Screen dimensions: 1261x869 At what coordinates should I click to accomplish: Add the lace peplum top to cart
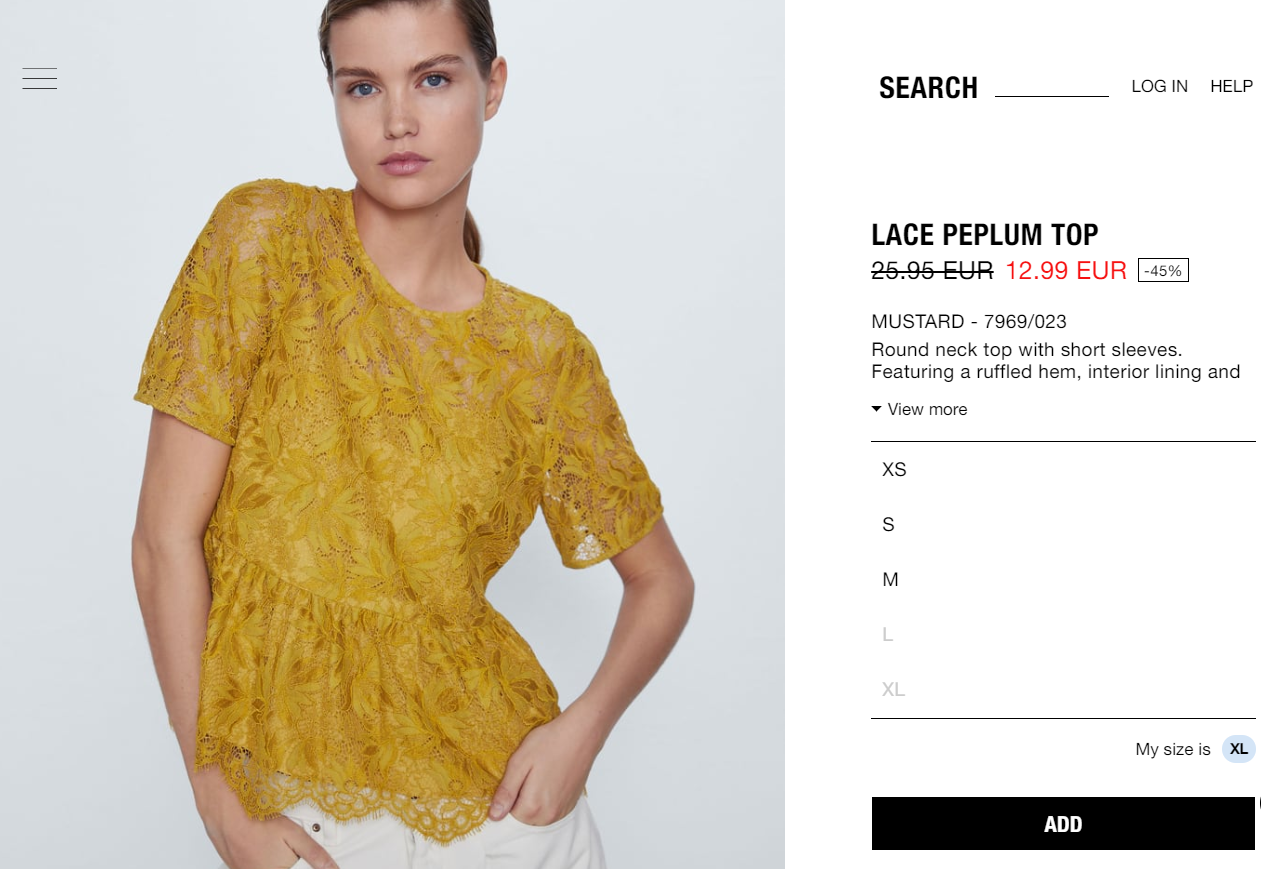click(x=1063, y=824)
